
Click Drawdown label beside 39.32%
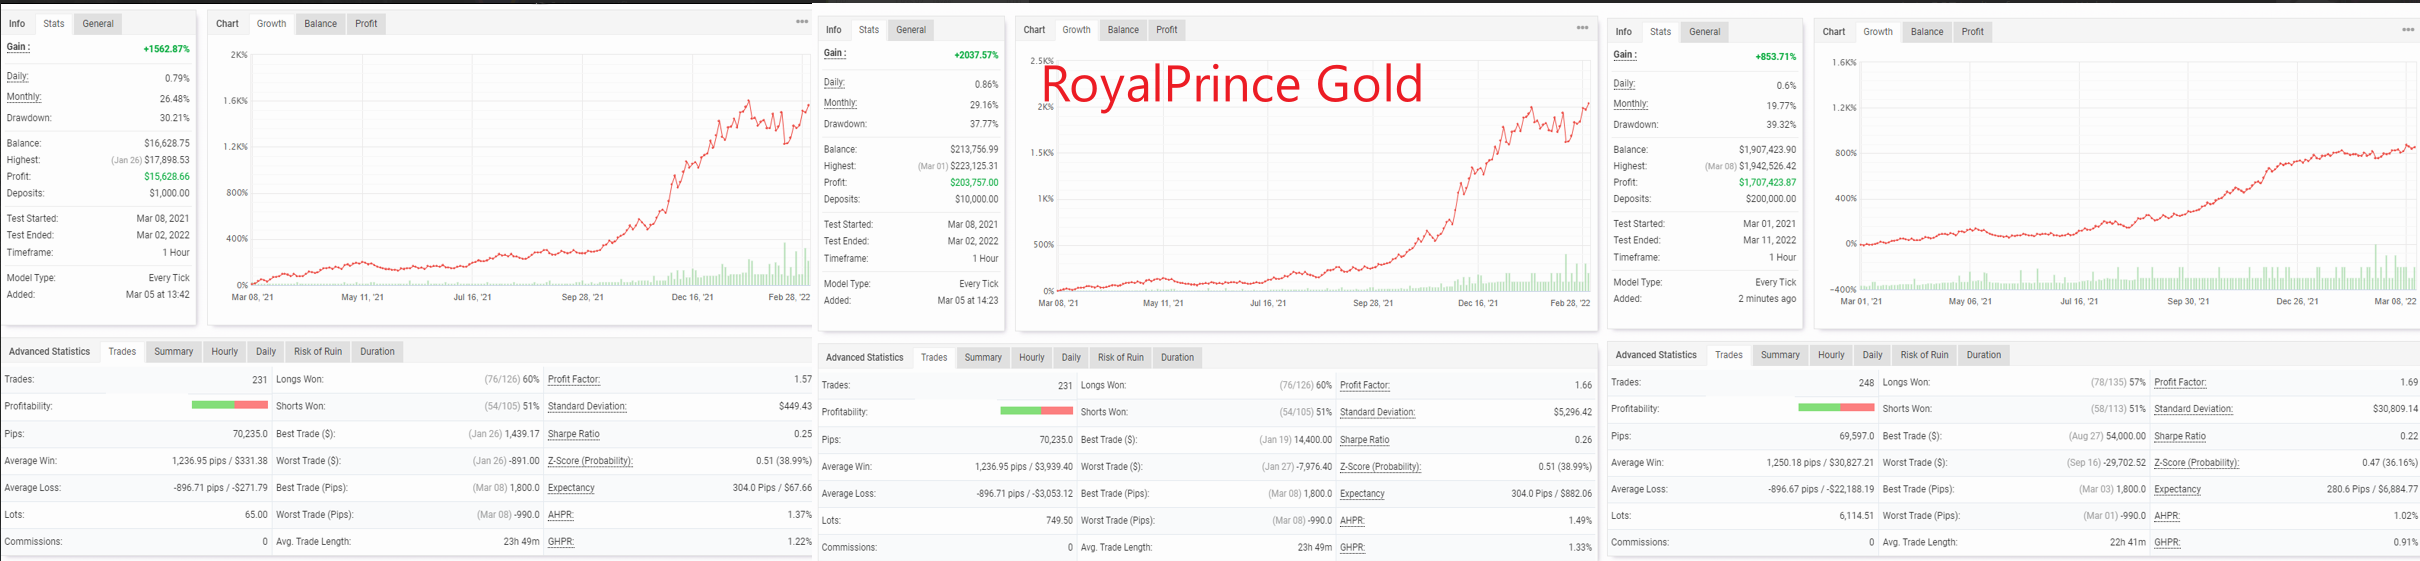click(x=1636, y=125)
